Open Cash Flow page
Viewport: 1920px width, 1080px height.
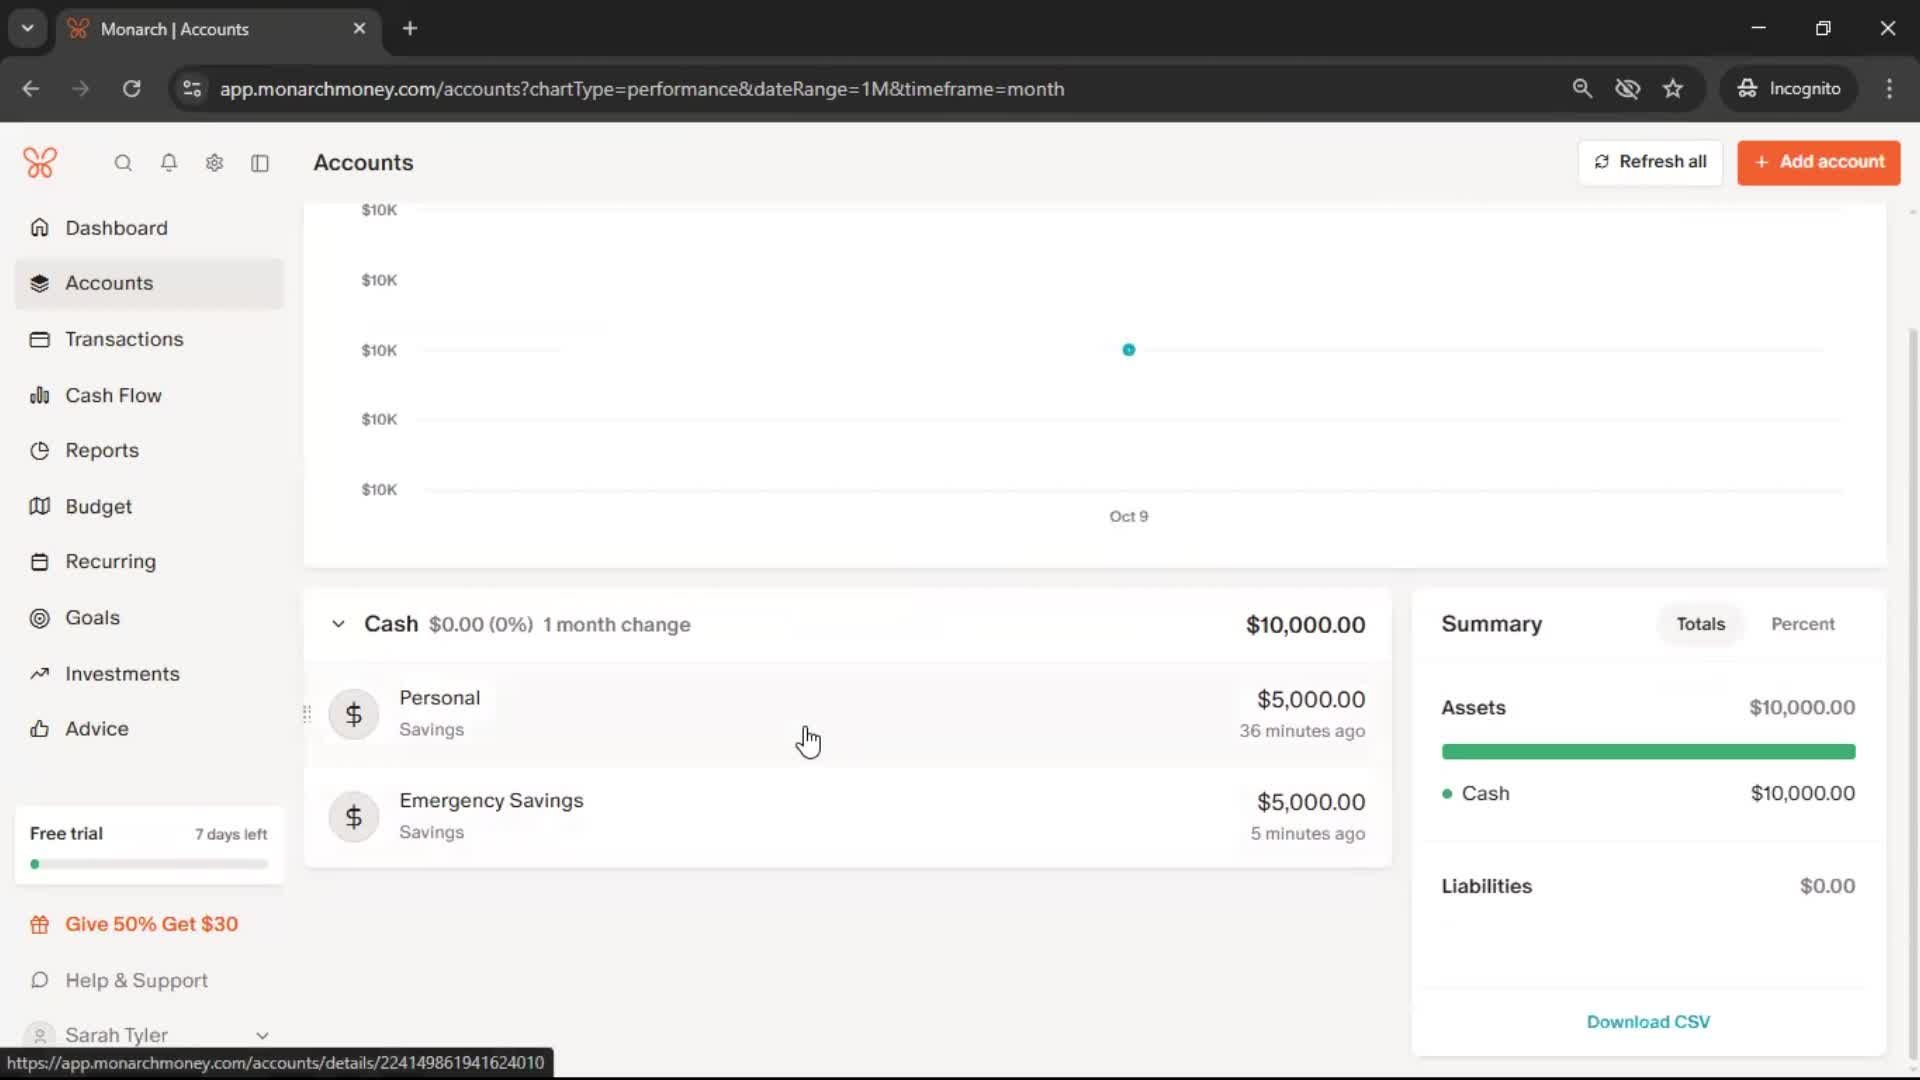click(x=113, y=395)
